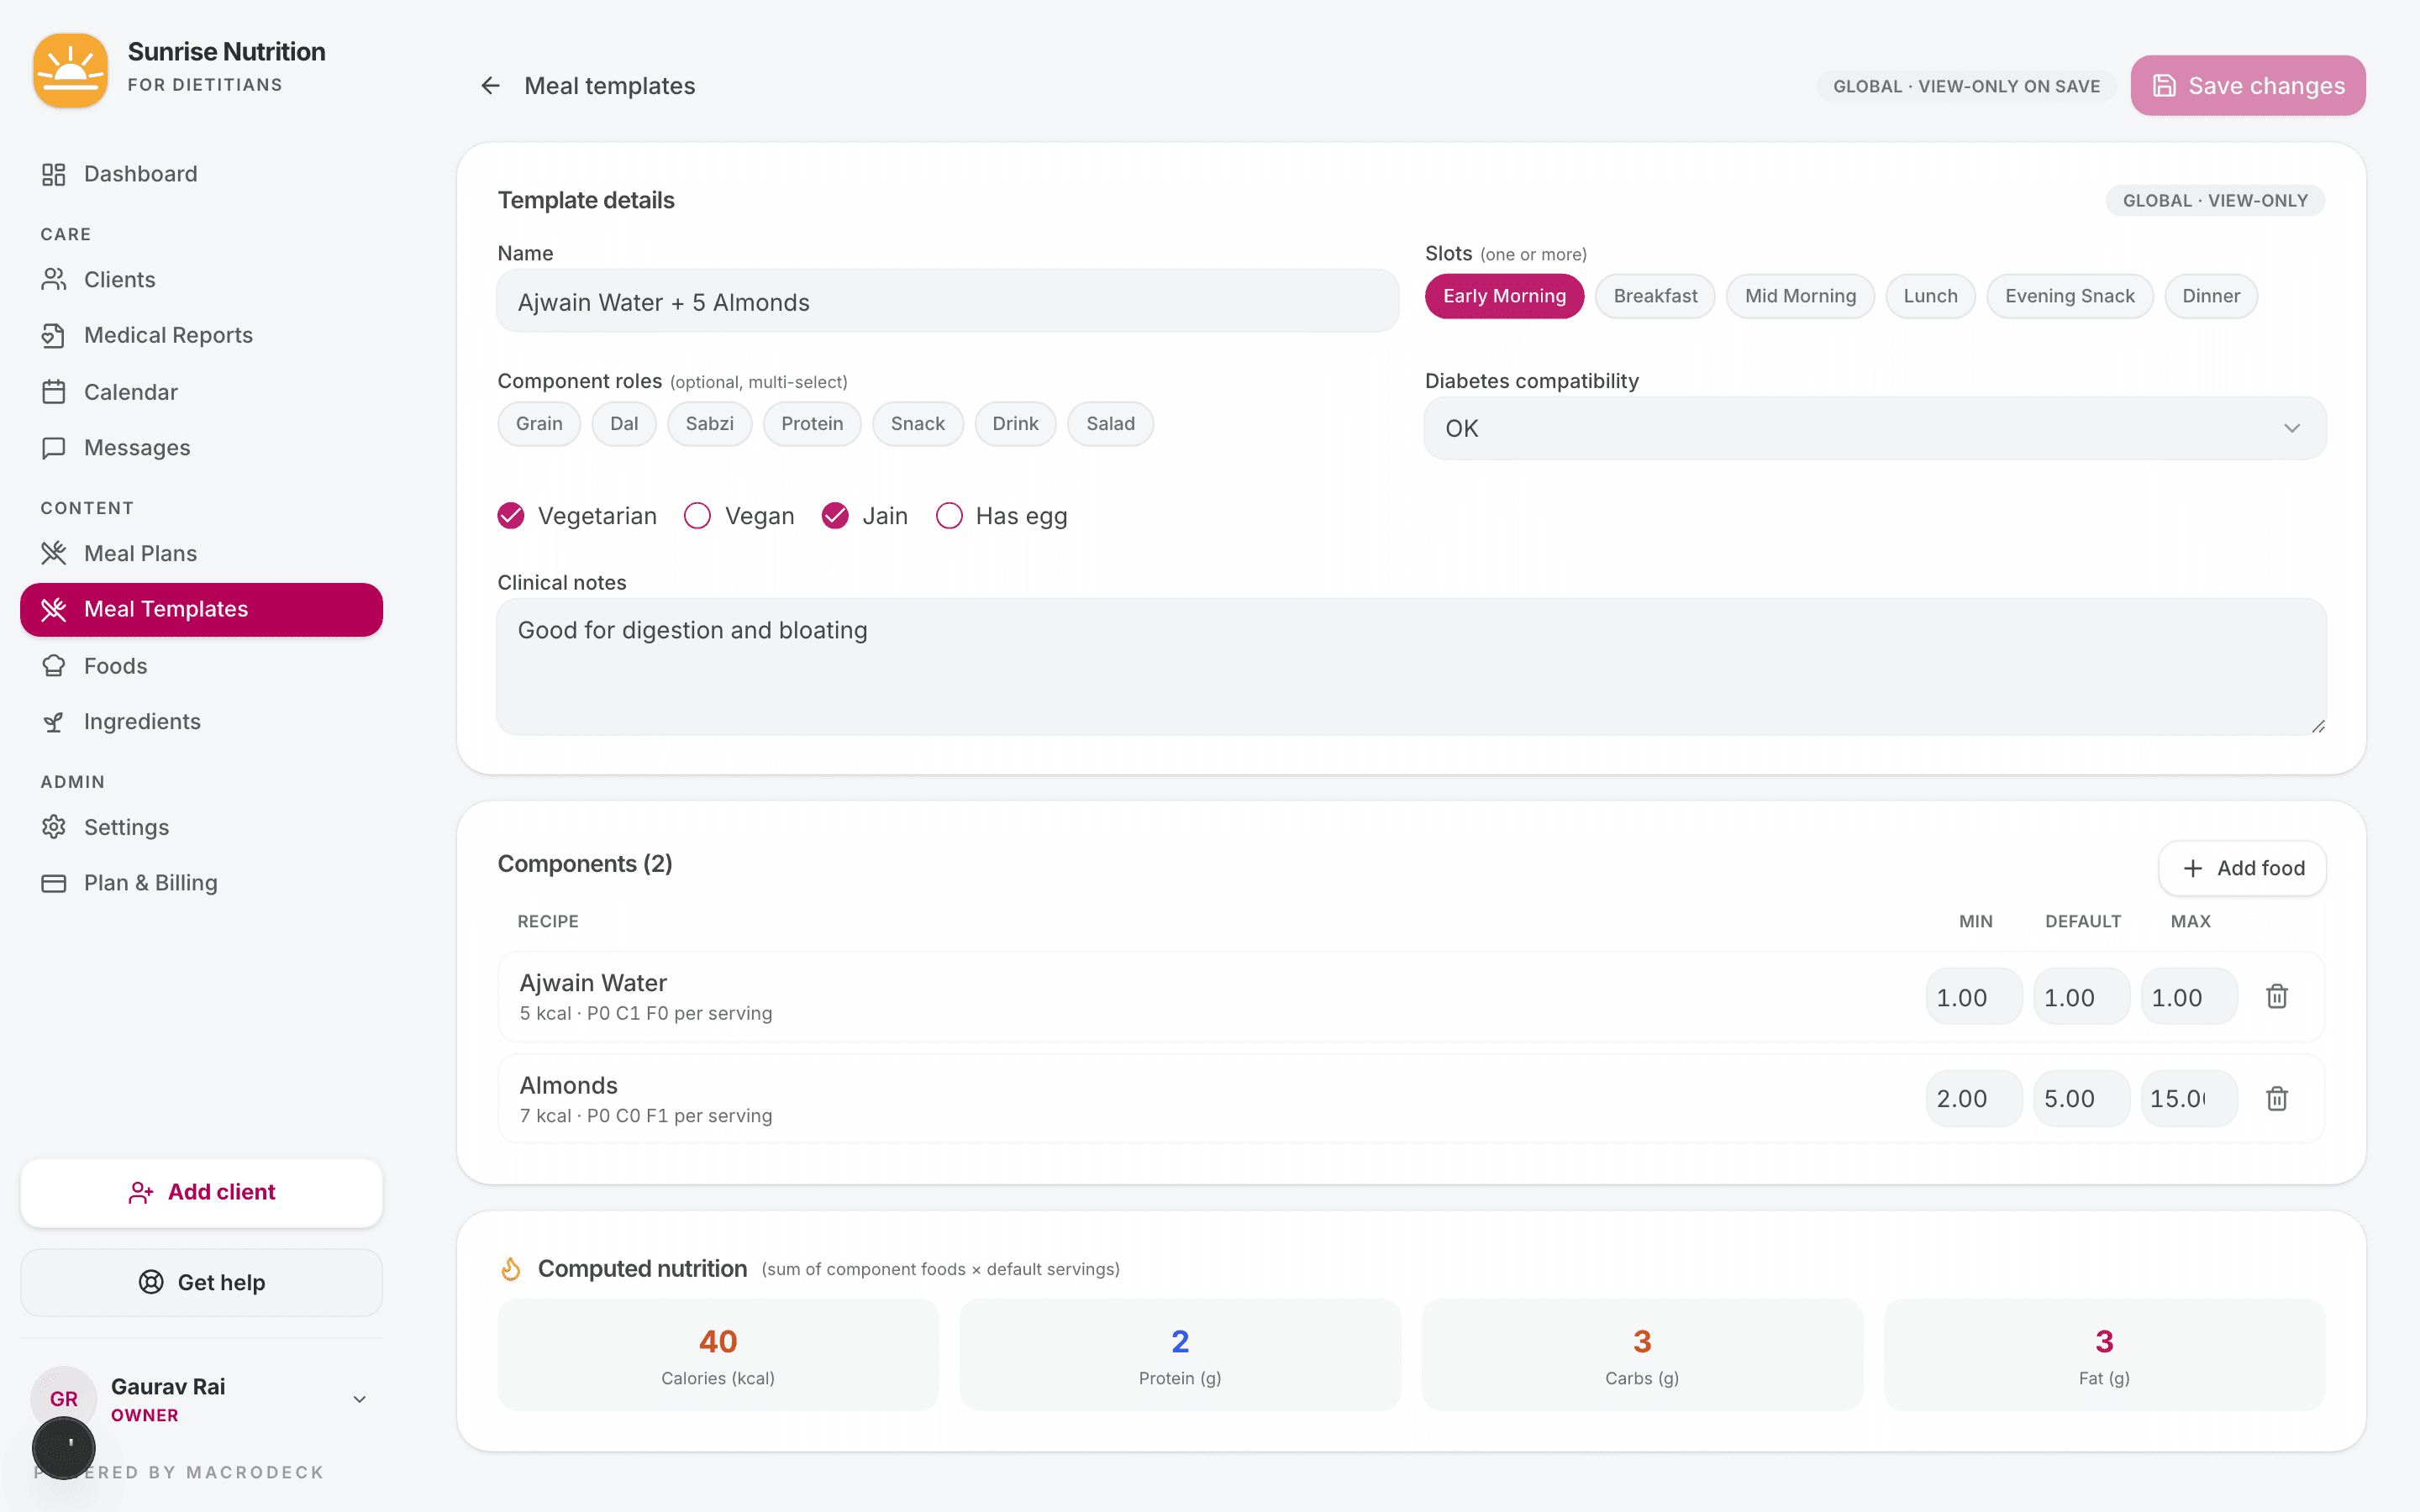
Task: Edit the Almonds default serving value
Action: (x=2081, y=1097)
